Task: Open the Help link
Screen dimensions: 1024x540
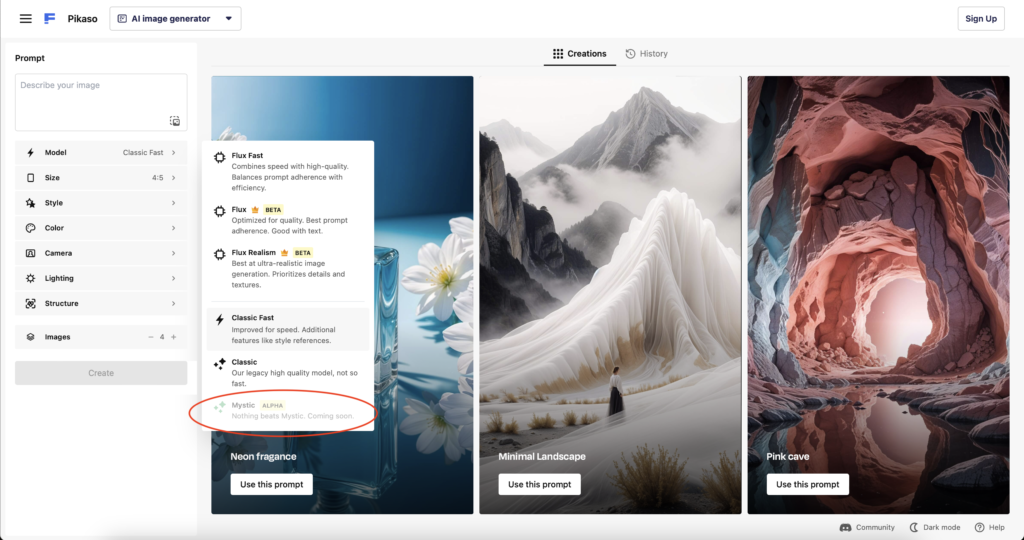Action: point(989,528)
